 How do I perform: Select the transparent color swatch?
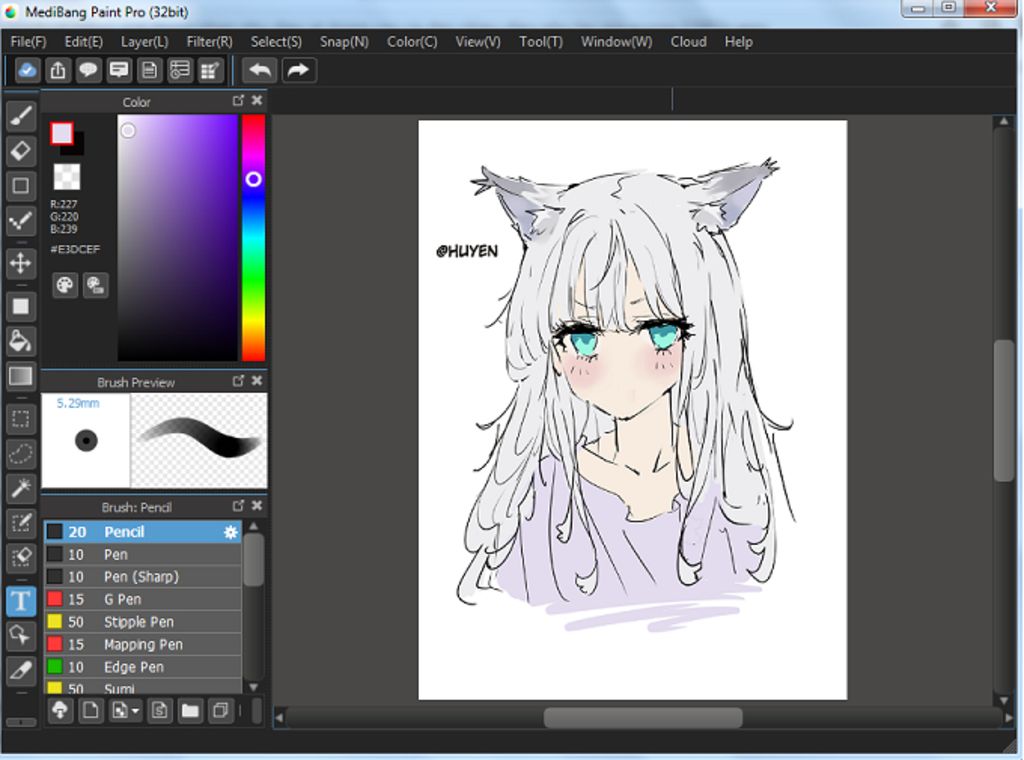click(67, 176)
